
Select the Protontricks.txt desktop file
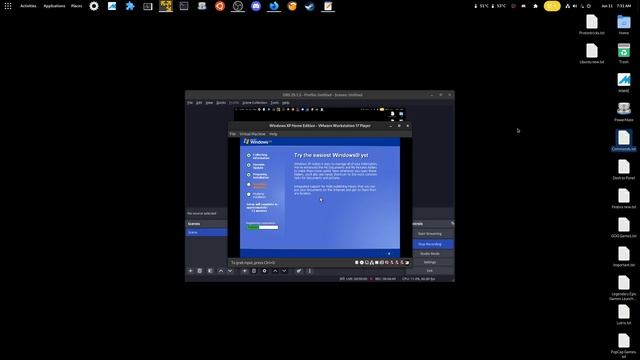click(592, 24)
